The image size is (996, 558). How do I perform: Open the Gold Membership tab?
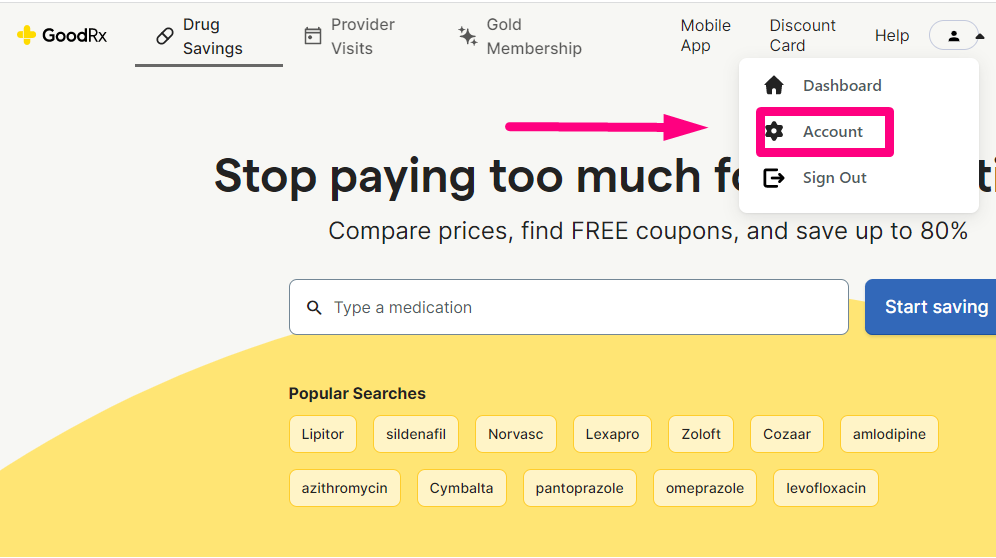[x=520, y=36]
